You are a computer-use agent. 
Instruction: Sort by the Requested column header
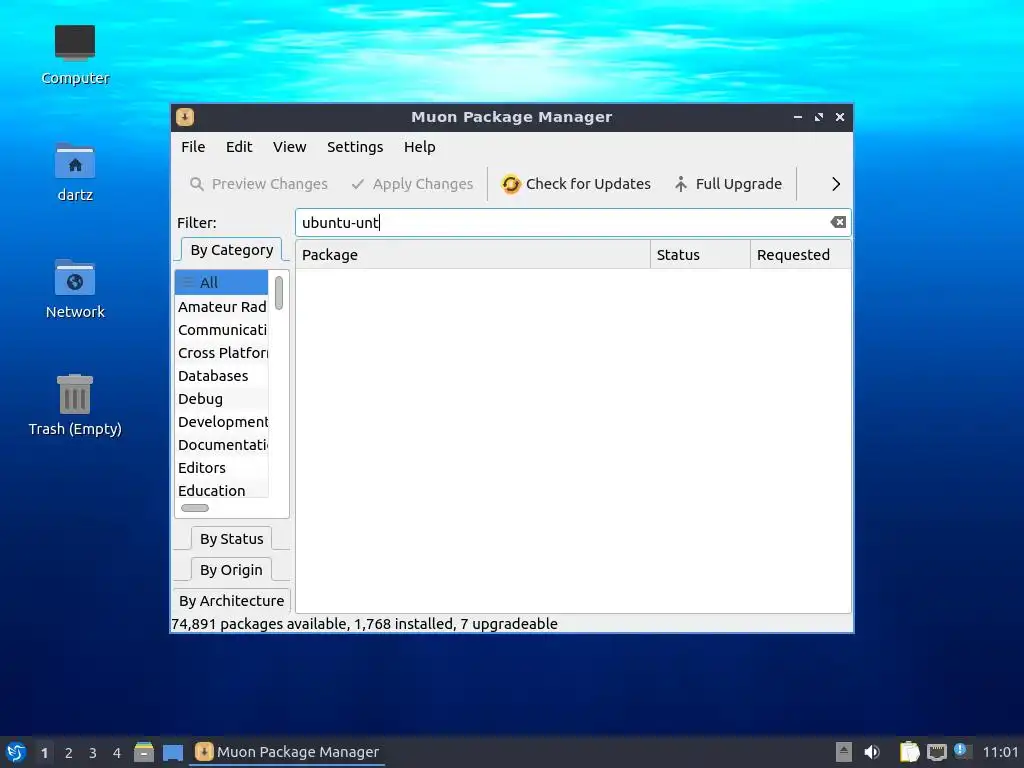coord(801,255)
